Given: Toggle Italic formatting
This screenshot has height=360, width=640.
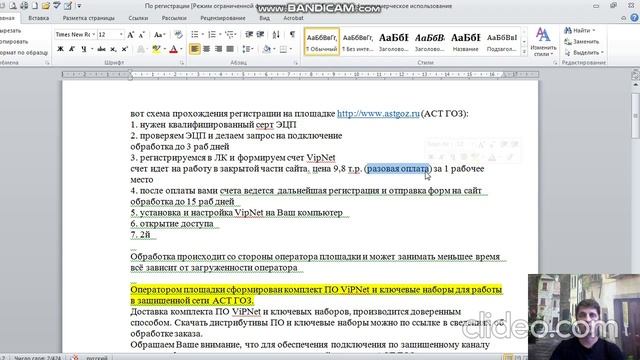Looking at the screenshot, I should pyautogui.click(x=72, y=49).
